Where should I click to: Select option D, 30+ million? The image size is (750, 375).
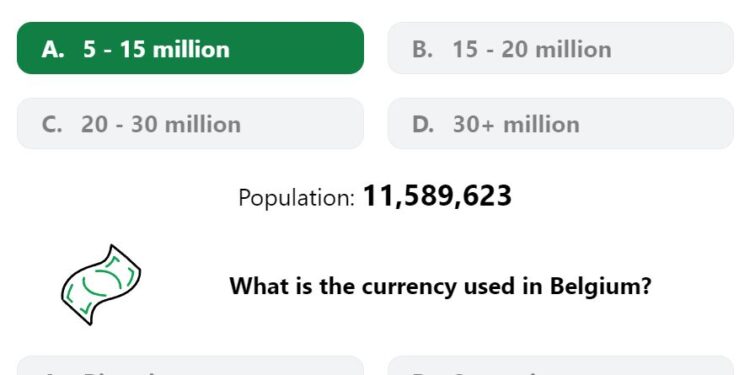(x=560, y=124)
